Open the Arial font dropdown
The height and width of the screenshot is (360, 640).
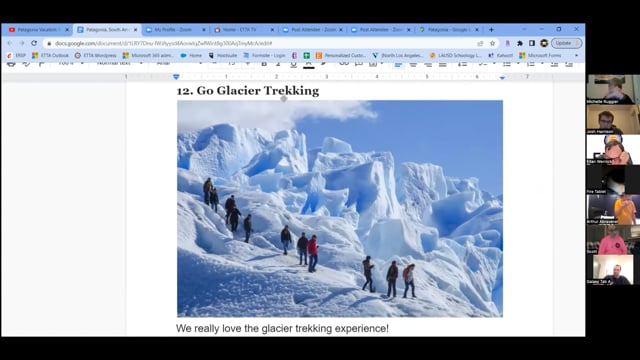[x=180, y=63]
